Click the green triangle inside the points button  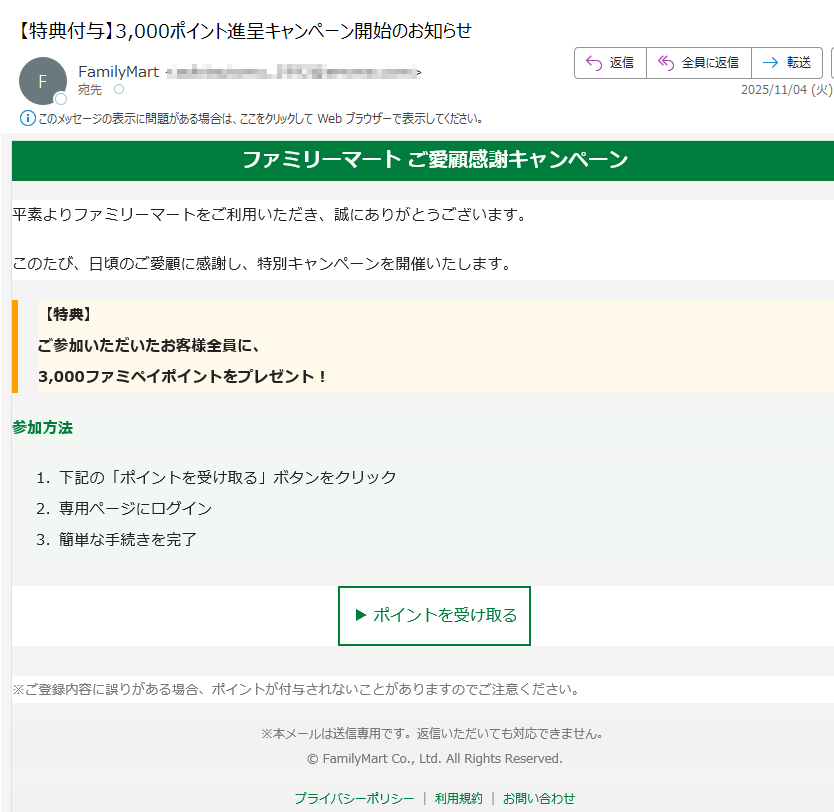[360, 617]
